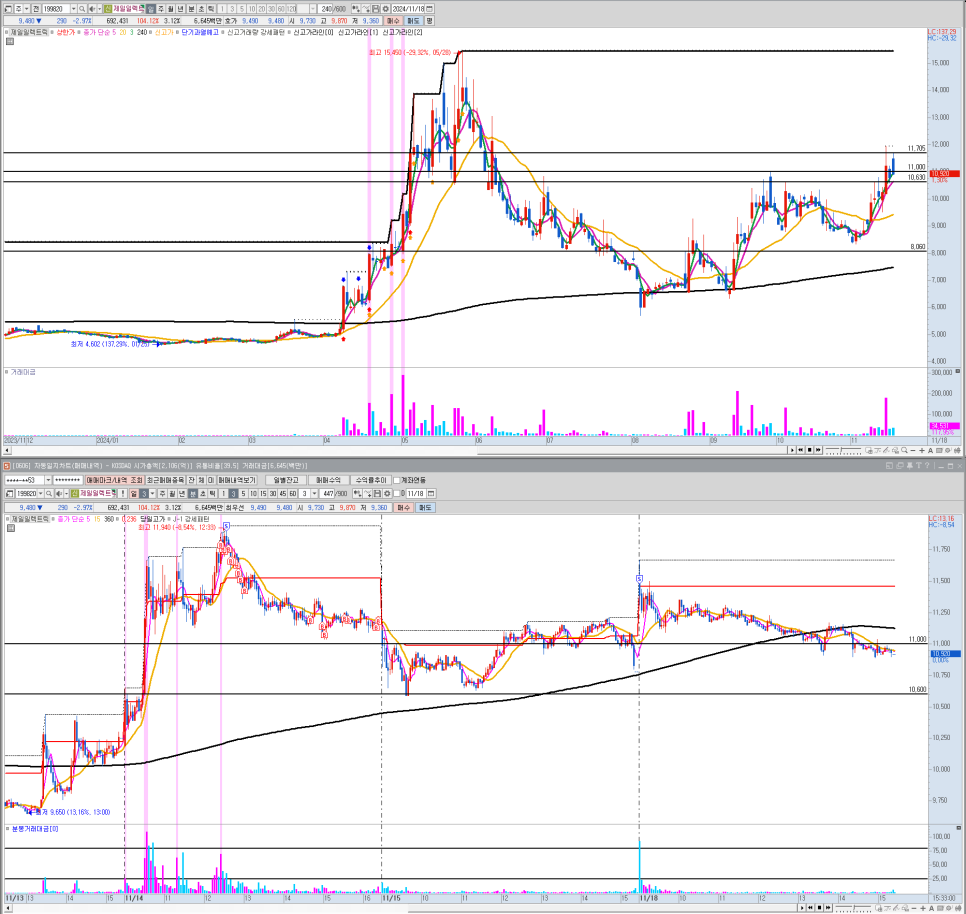Select the 분 (minute) period on lower chart
Screen dimensions: 966x914
193,493
